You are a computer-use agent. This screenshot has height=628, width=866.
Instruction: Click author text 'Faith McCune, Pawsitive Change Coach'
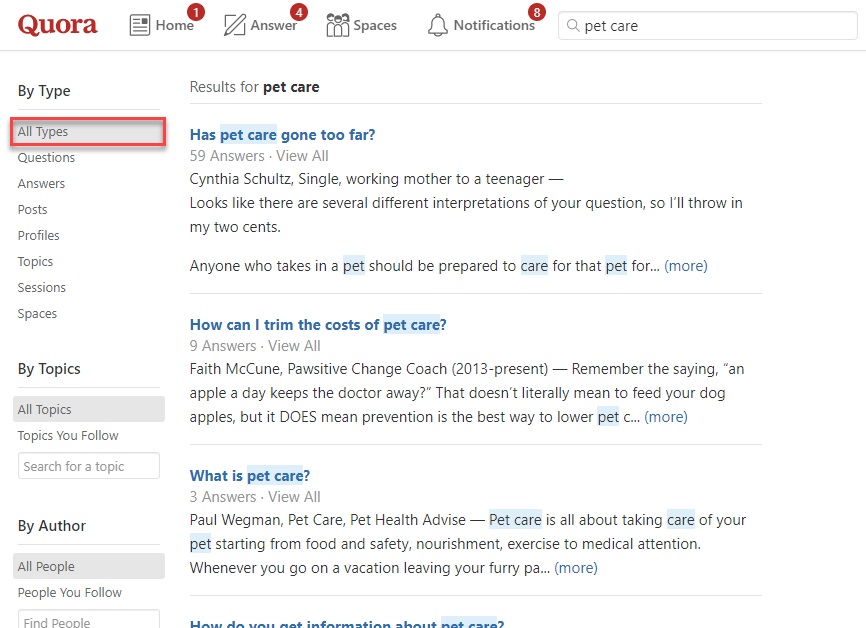(318, 368)
